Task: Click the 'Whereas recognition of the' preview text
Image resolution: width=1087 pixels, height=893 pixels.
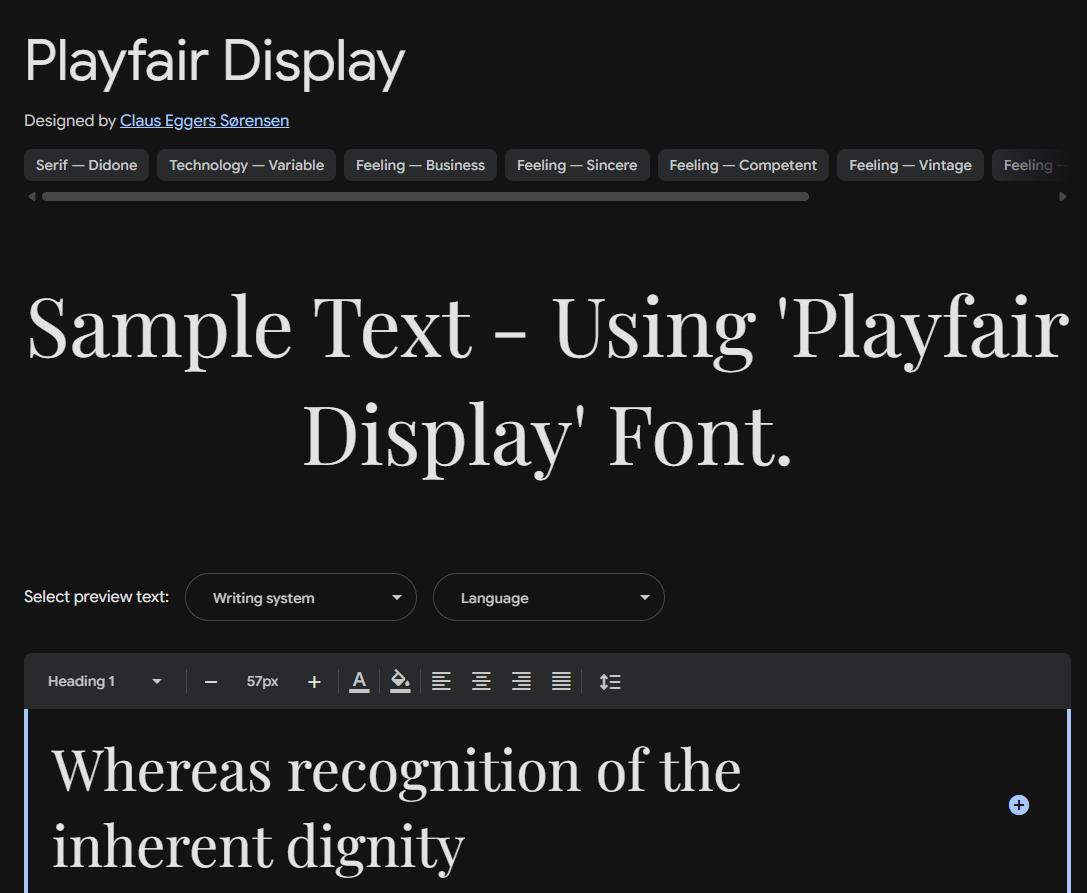Action: 397,771
